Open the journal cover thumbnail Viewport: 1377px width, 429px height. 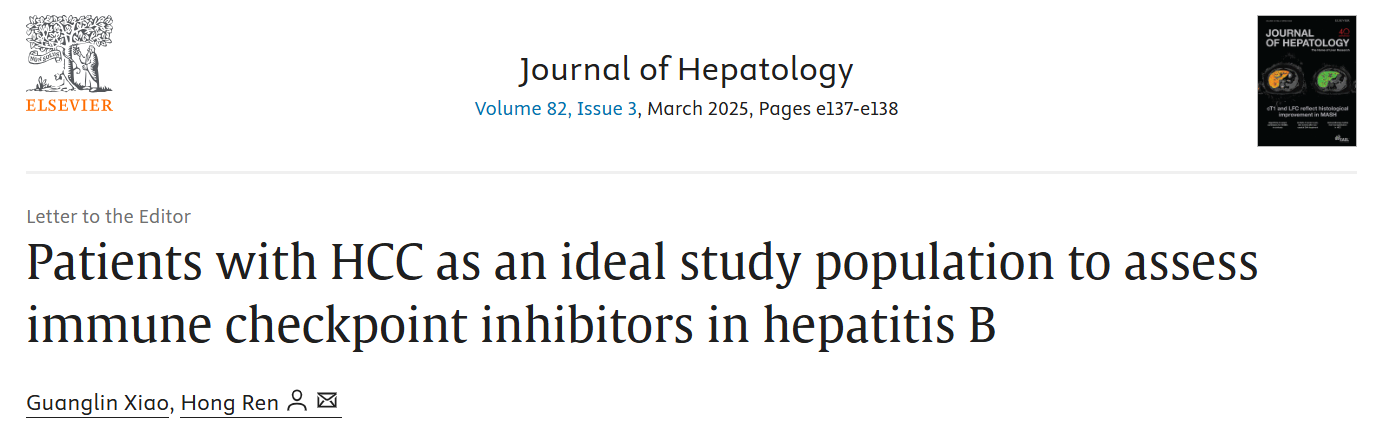click(x=1307, y=81)
